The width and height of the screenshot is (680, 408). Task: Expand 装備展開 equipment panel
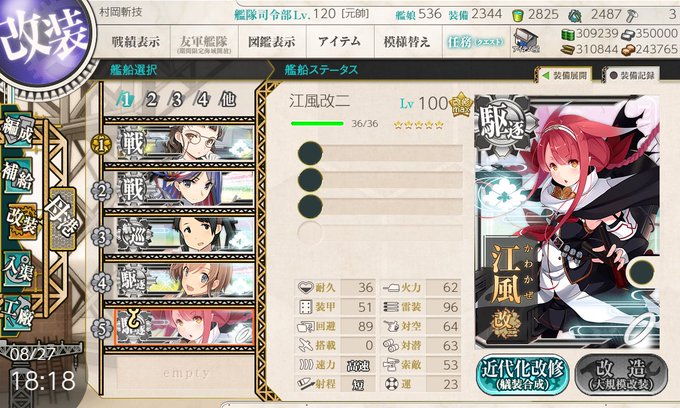coord(566,75)
